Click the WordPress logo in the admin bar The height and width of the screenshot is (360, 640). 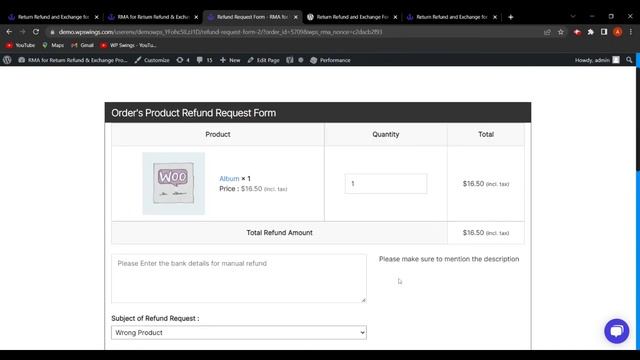pyautogui.click(x=7, y=60)
